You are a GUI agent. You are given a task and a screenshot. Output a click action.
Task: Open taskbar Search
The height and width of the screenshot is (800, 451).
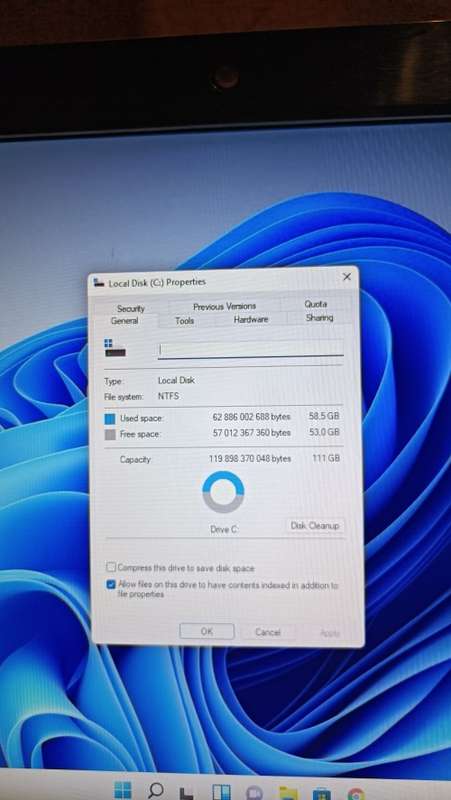coord(155,790)
